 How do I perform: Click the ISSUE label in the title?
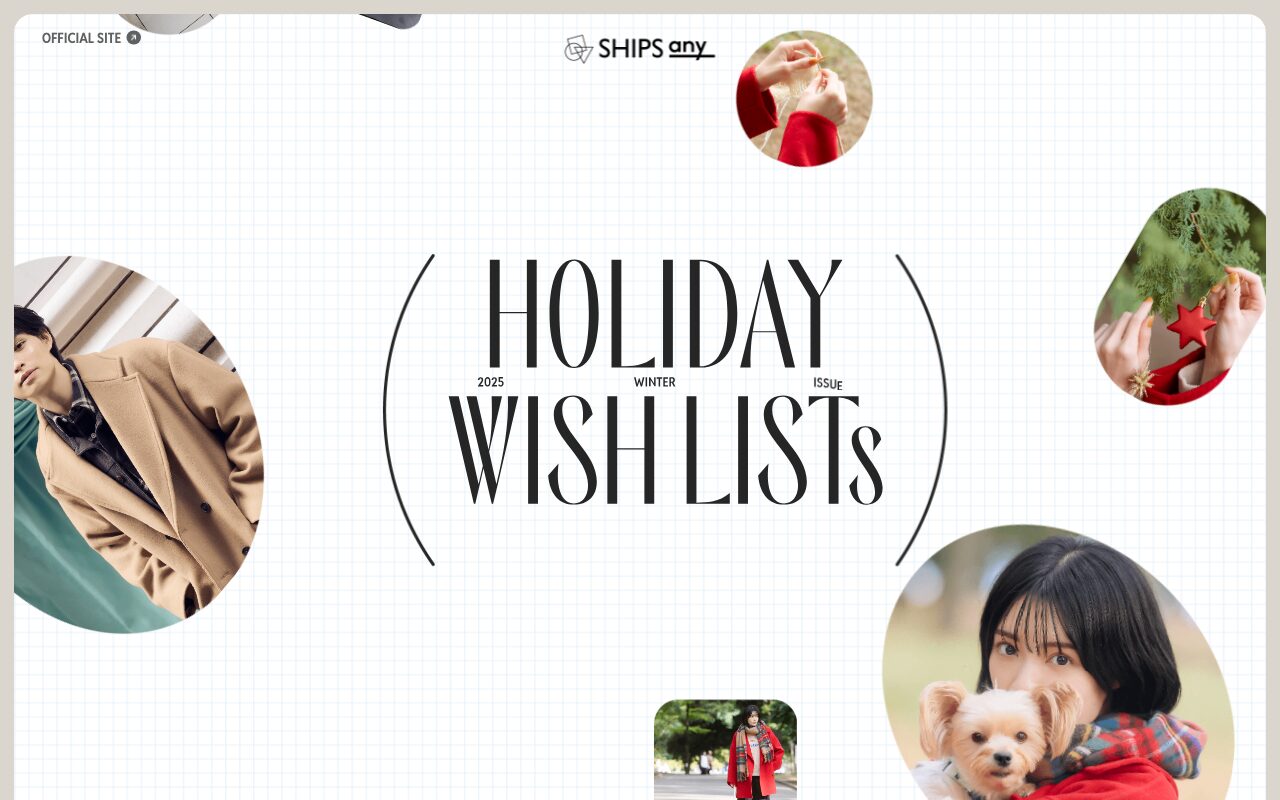[828, 384]
